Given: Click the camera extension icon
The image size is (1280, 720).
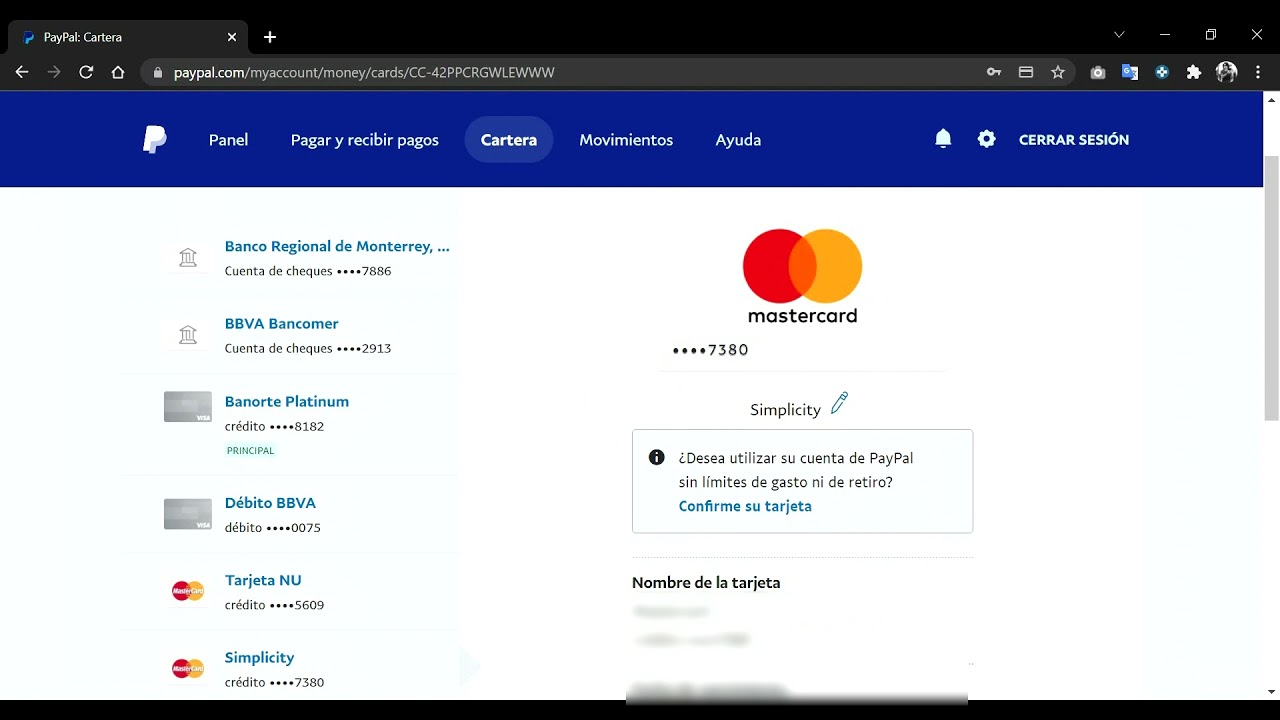Looking at the screenshot, I should (1098, 72).
